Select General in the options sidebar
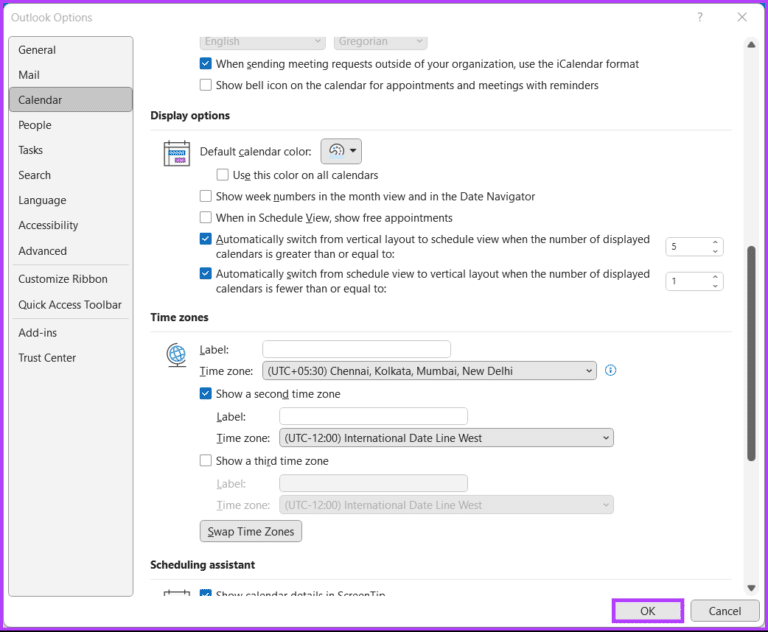This screenshot has width=768, height=632. [71, 50]
